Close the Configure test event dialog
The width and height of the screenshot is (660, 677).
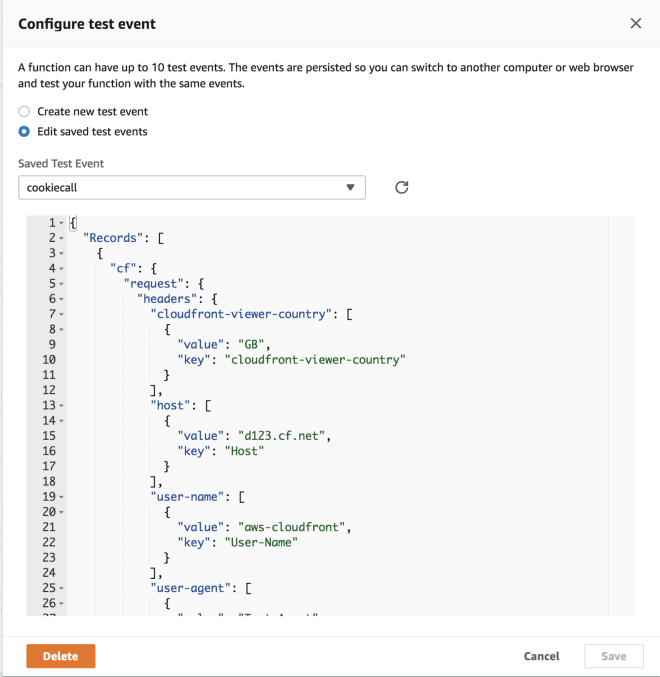click(x=636, y=23)
